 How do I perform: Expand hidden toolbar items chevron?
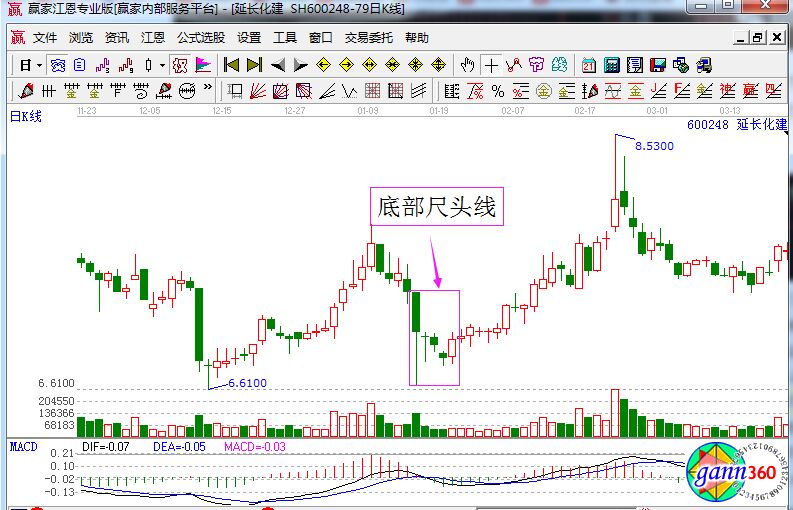(206, 91)
